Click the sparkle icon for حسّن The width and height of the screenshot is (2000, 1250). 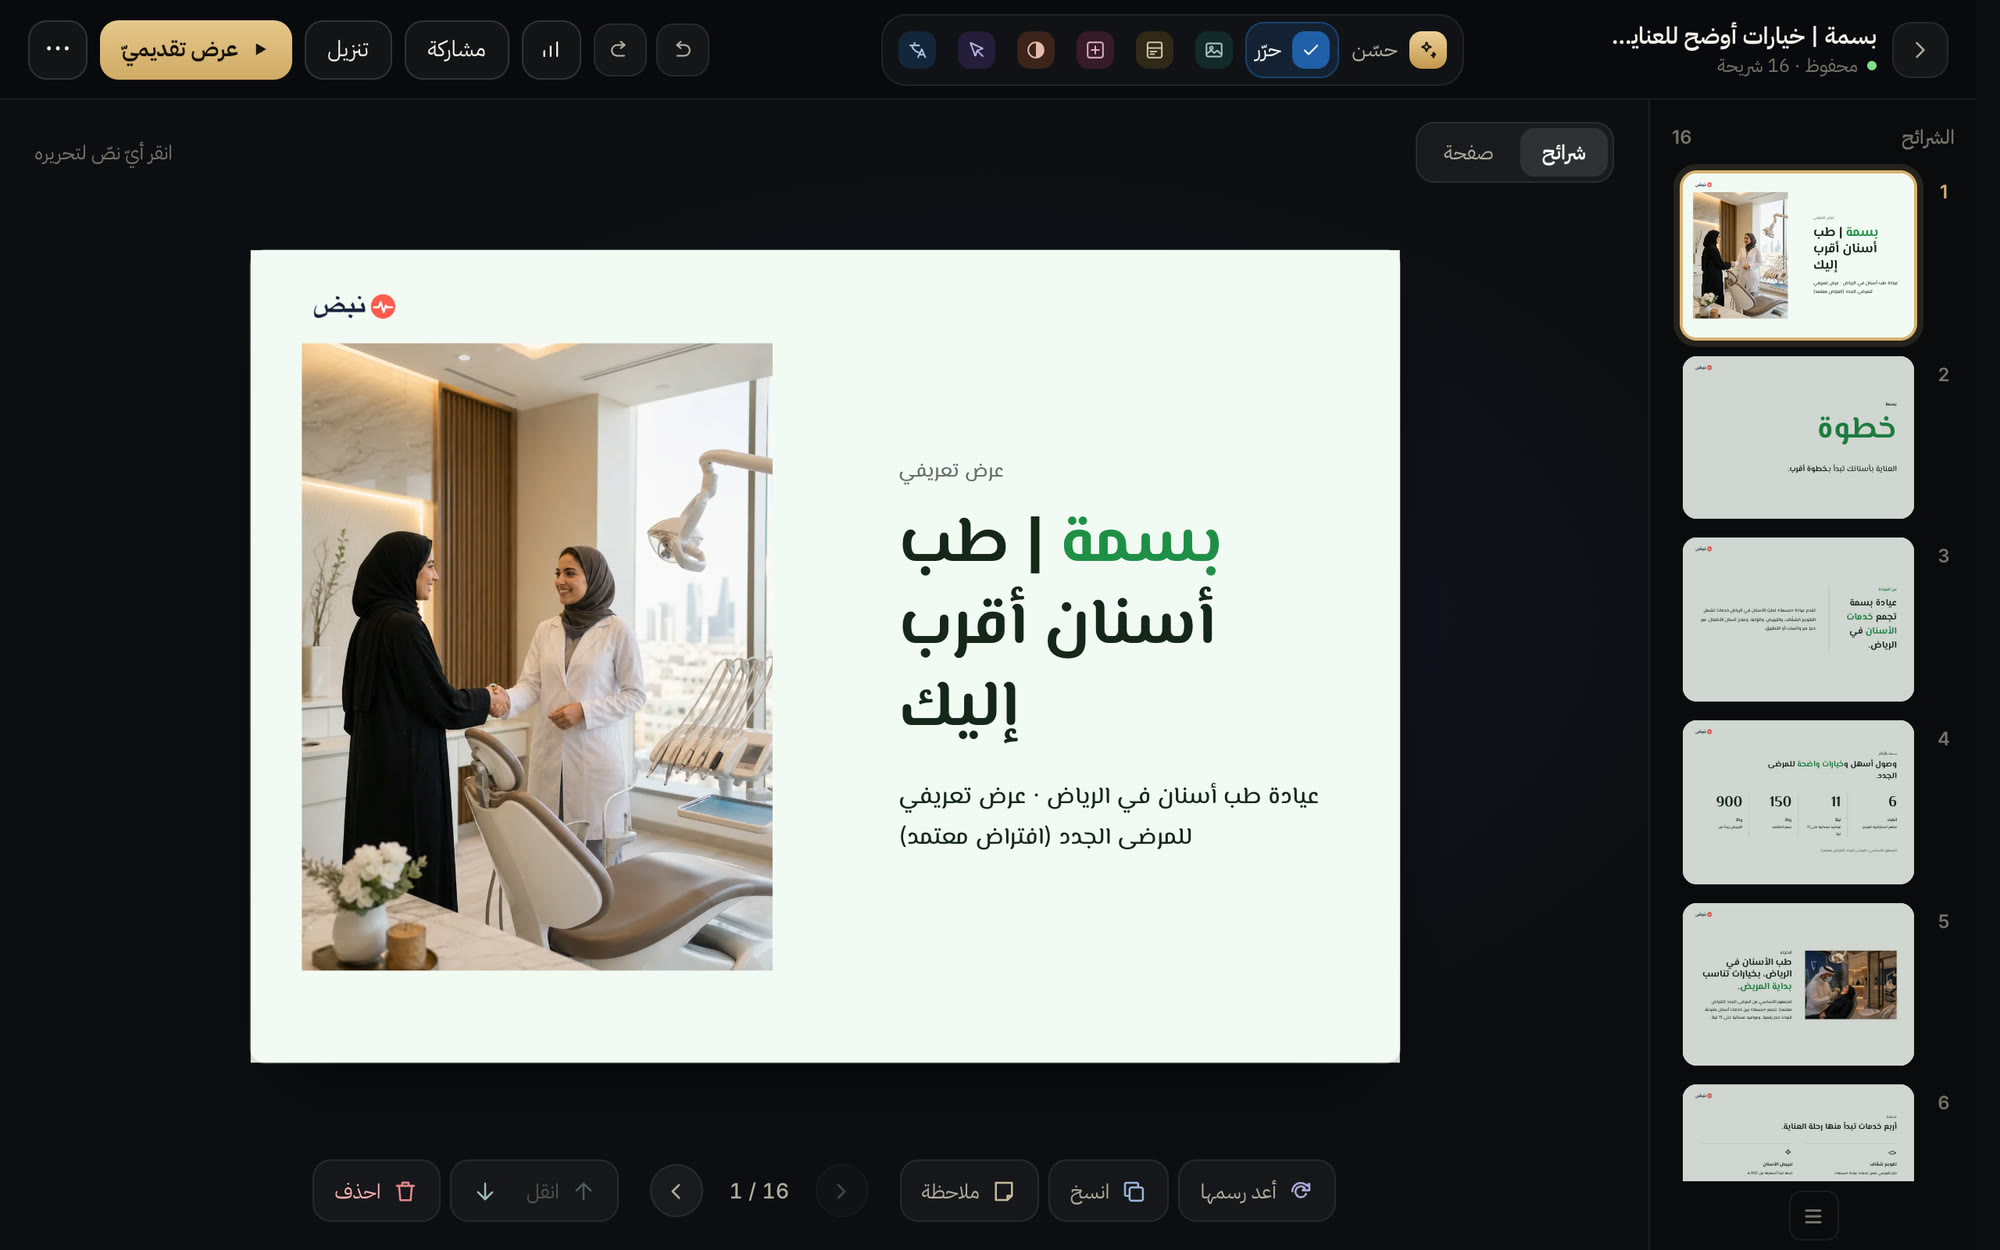point(1427,50)
